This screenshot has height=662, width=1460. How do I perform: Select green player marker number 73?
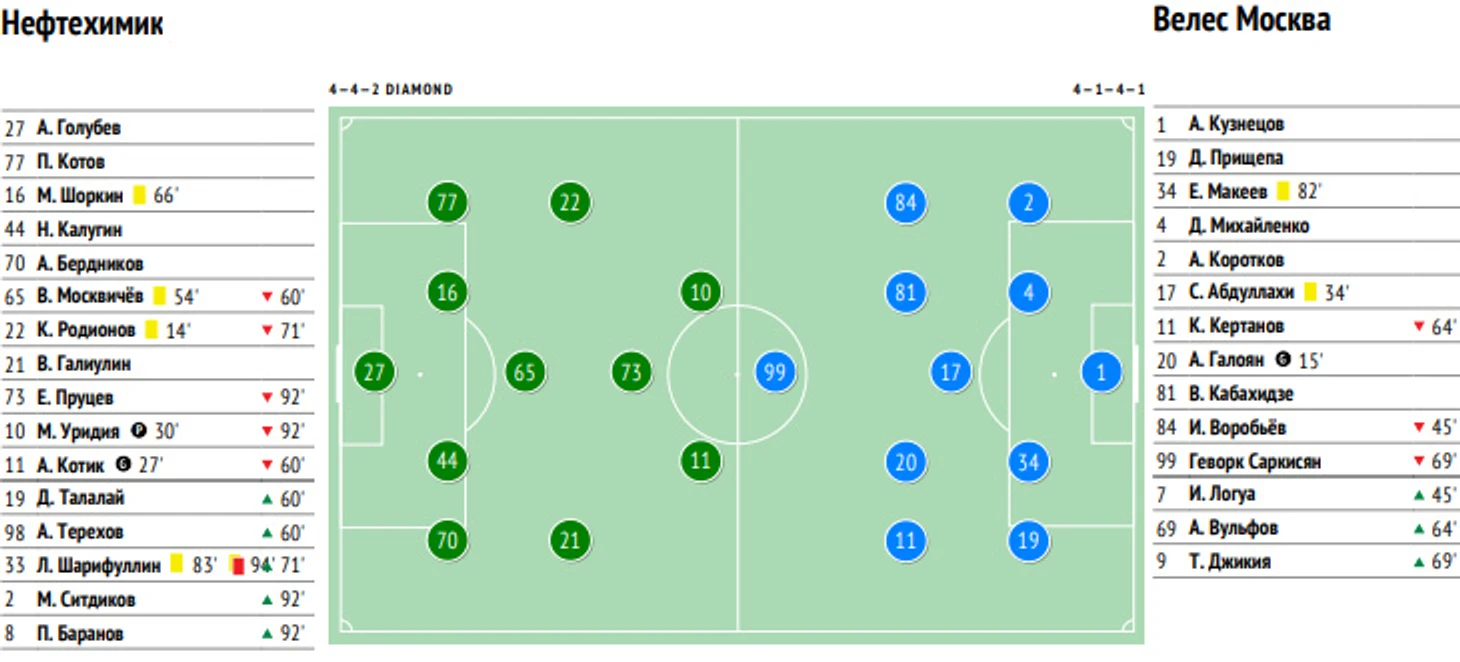[x=631, y=374]
